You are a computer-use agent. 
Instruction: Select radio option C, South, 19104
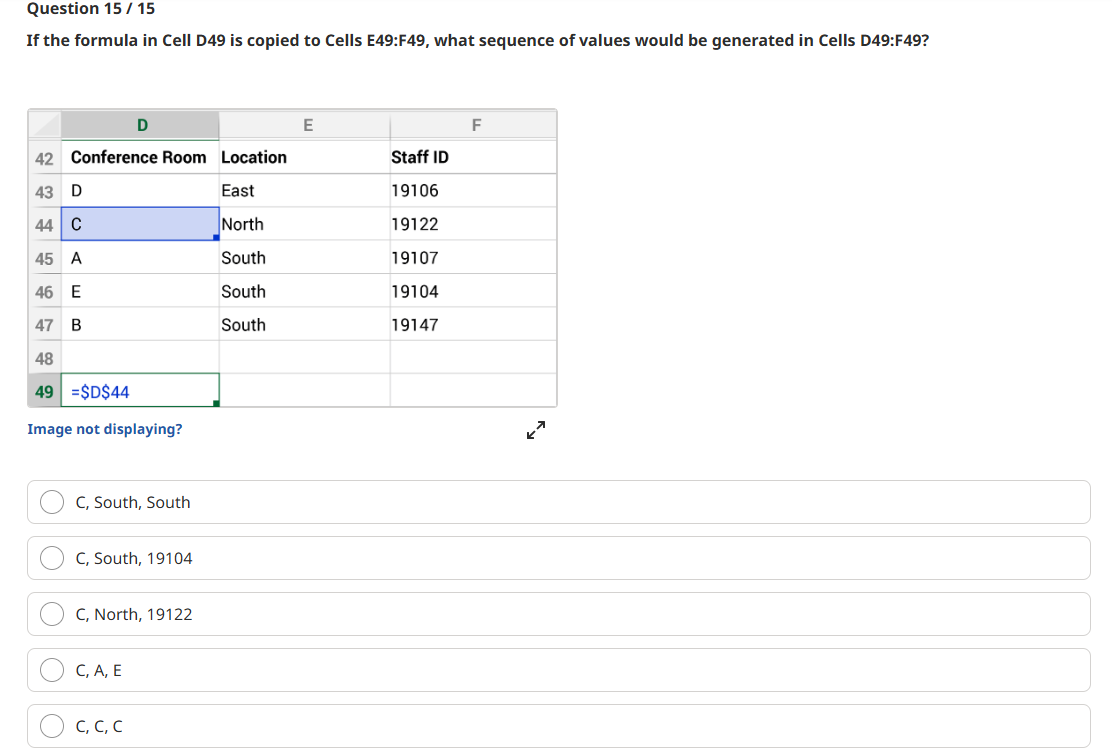click(x=51, y=558)
